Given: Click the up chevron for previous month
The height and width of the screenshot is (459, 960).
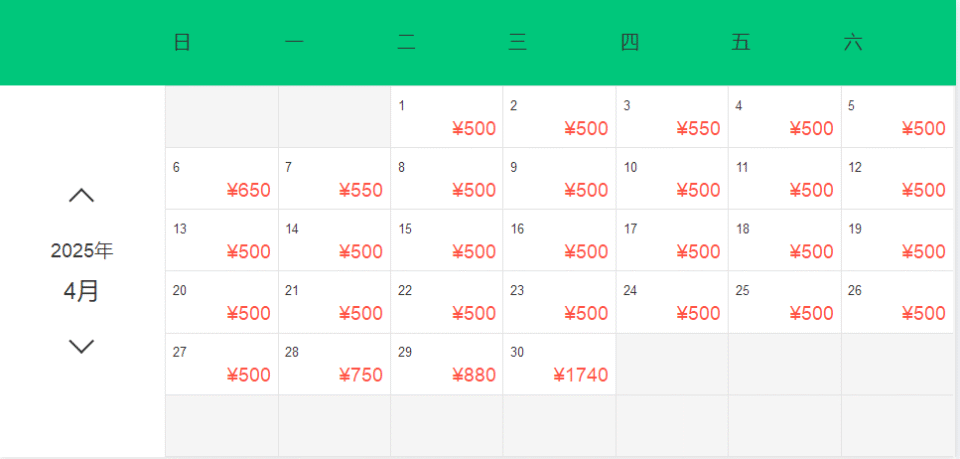Looking at the screenshot, I should 81,196.
